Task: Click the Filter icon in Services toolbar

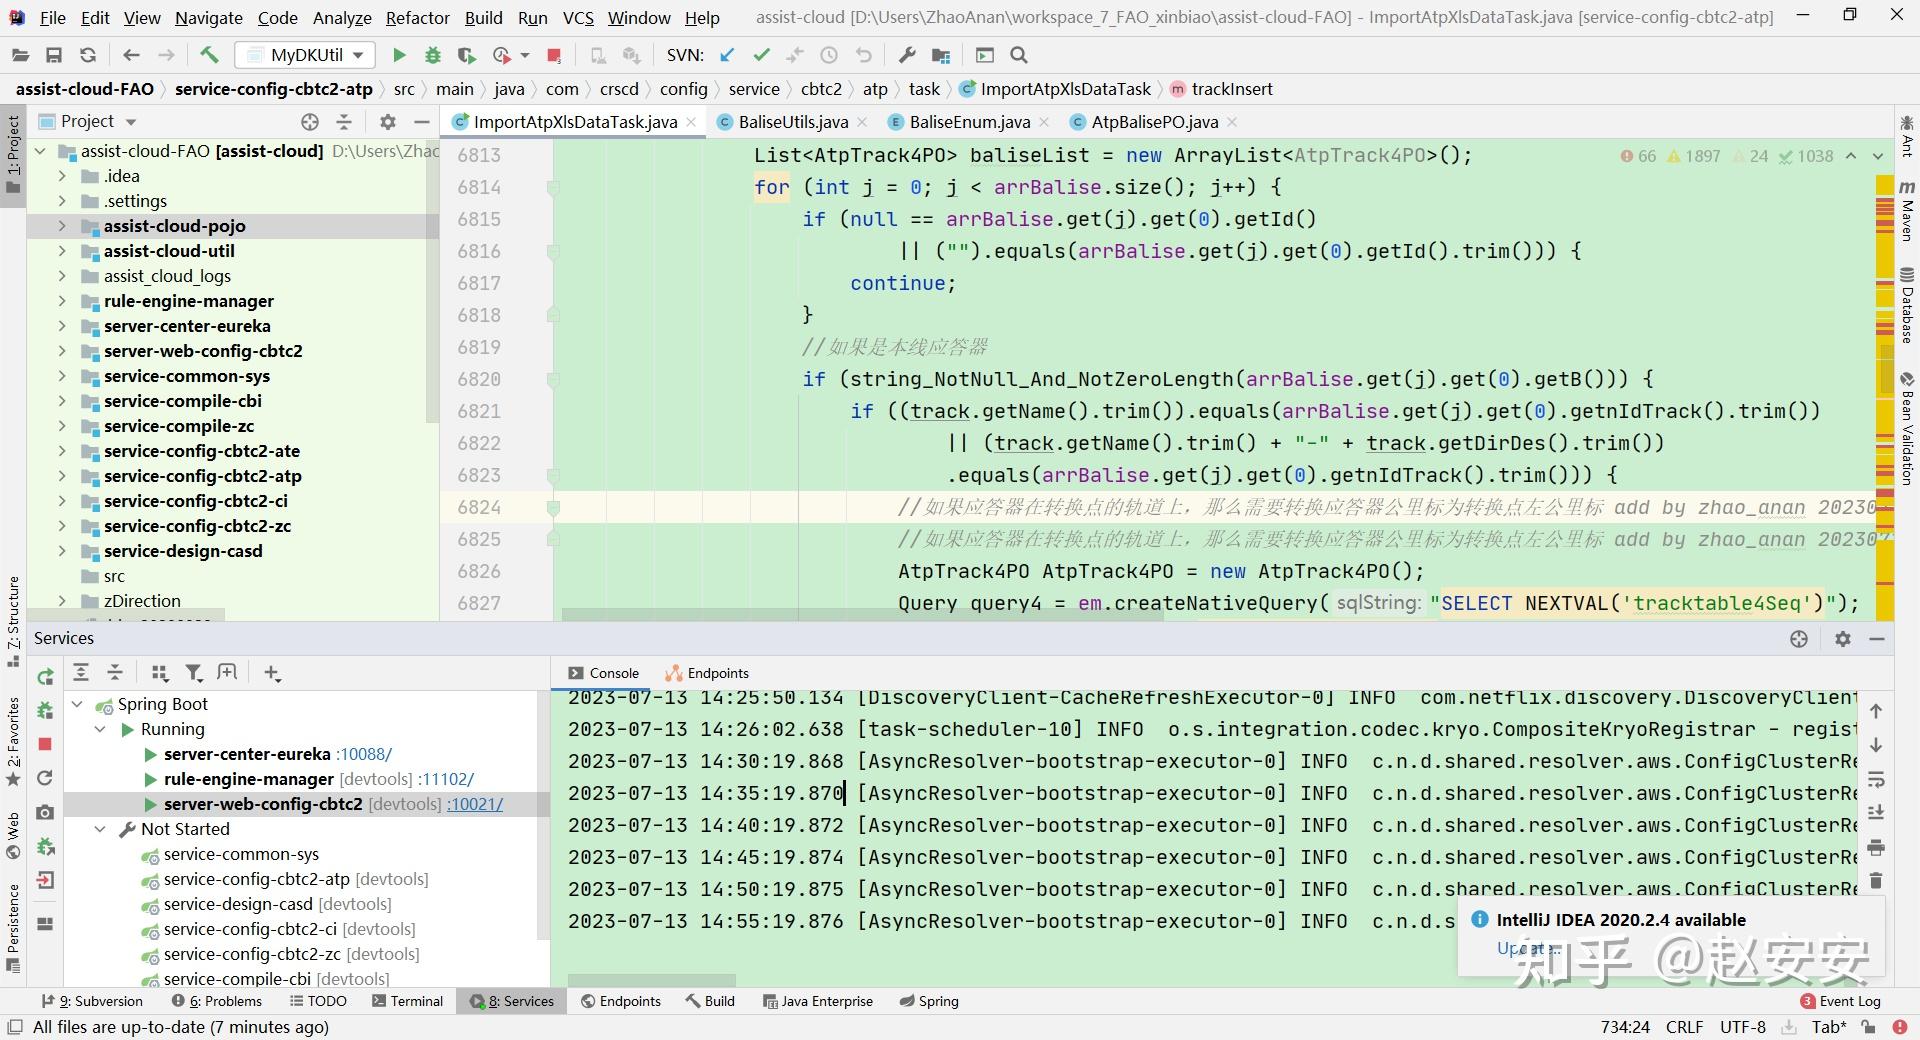Action: [194, 673]
